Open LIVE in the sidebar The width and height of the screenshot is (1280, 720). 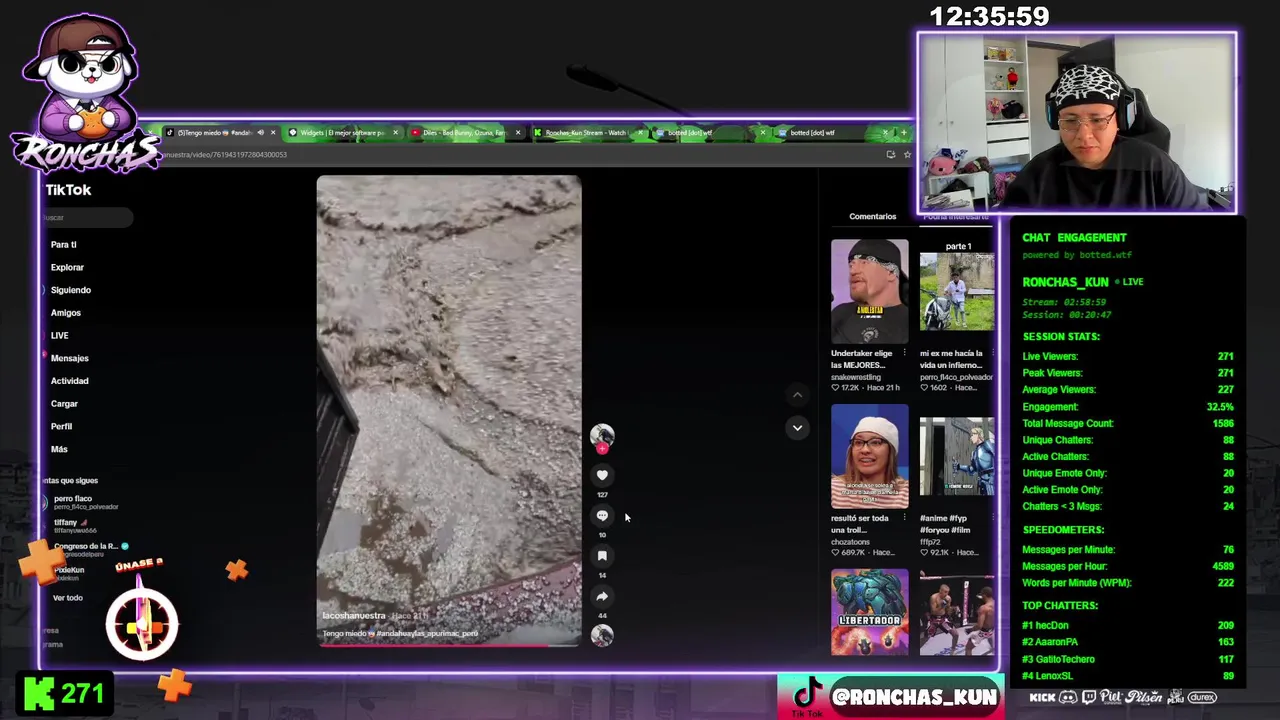[60, 336]
